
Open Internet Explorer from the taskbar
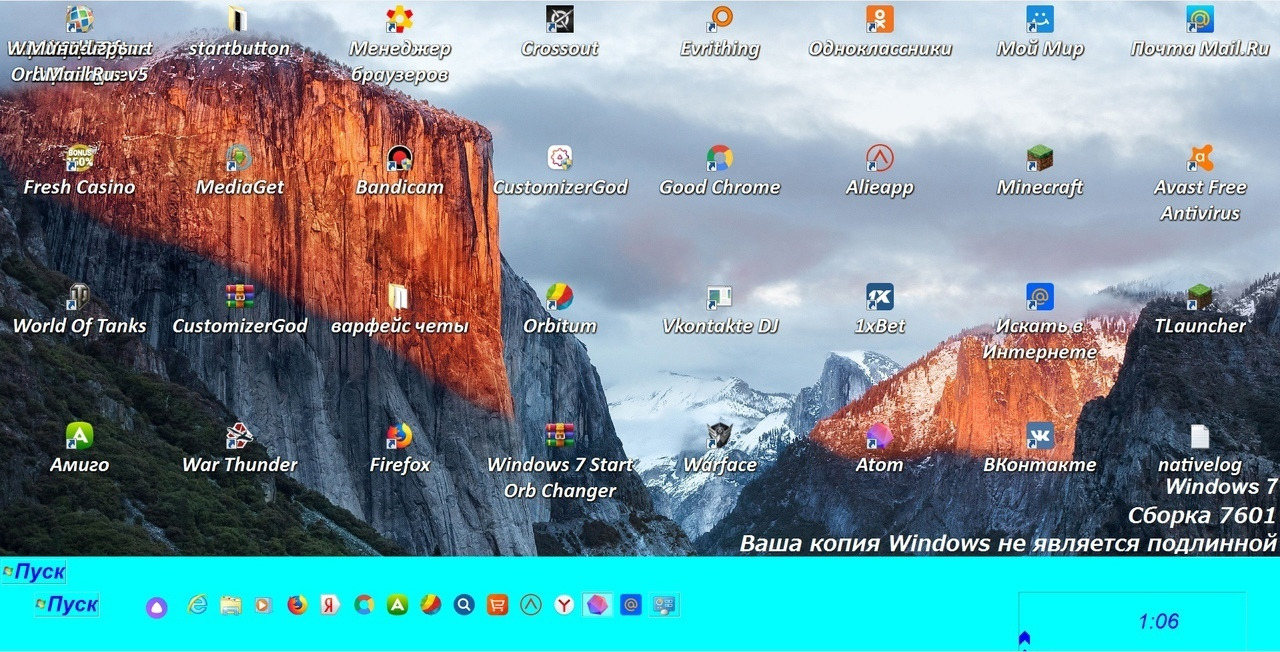198,605
